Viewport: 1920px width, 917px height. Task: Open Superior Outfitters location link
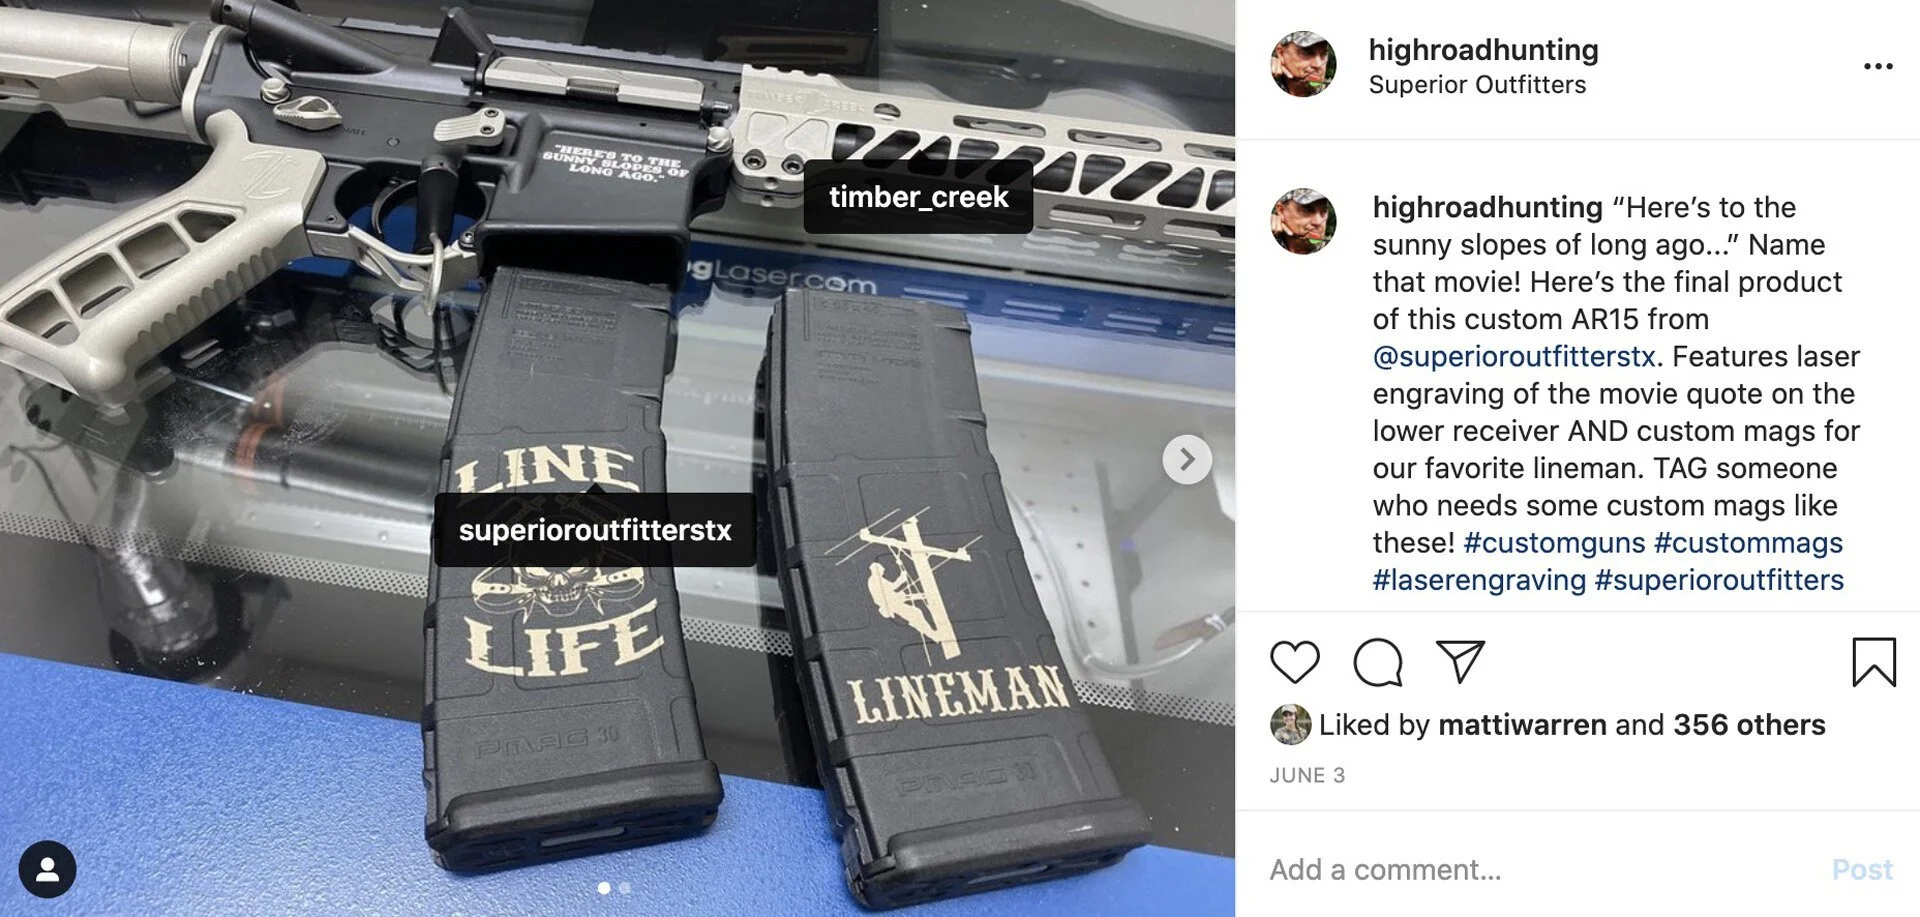[1477, 85]
